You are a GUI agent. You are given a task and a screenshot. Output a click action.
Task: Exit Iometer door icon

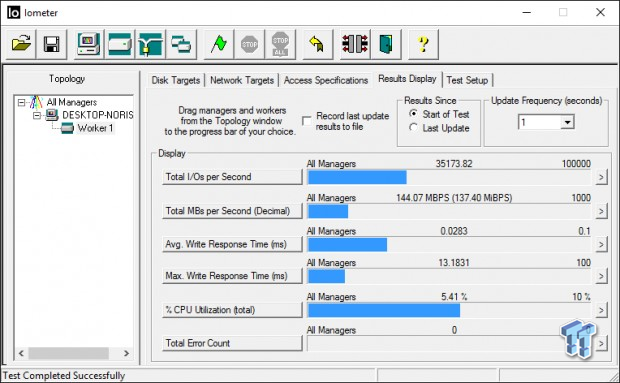click(386, 44)
